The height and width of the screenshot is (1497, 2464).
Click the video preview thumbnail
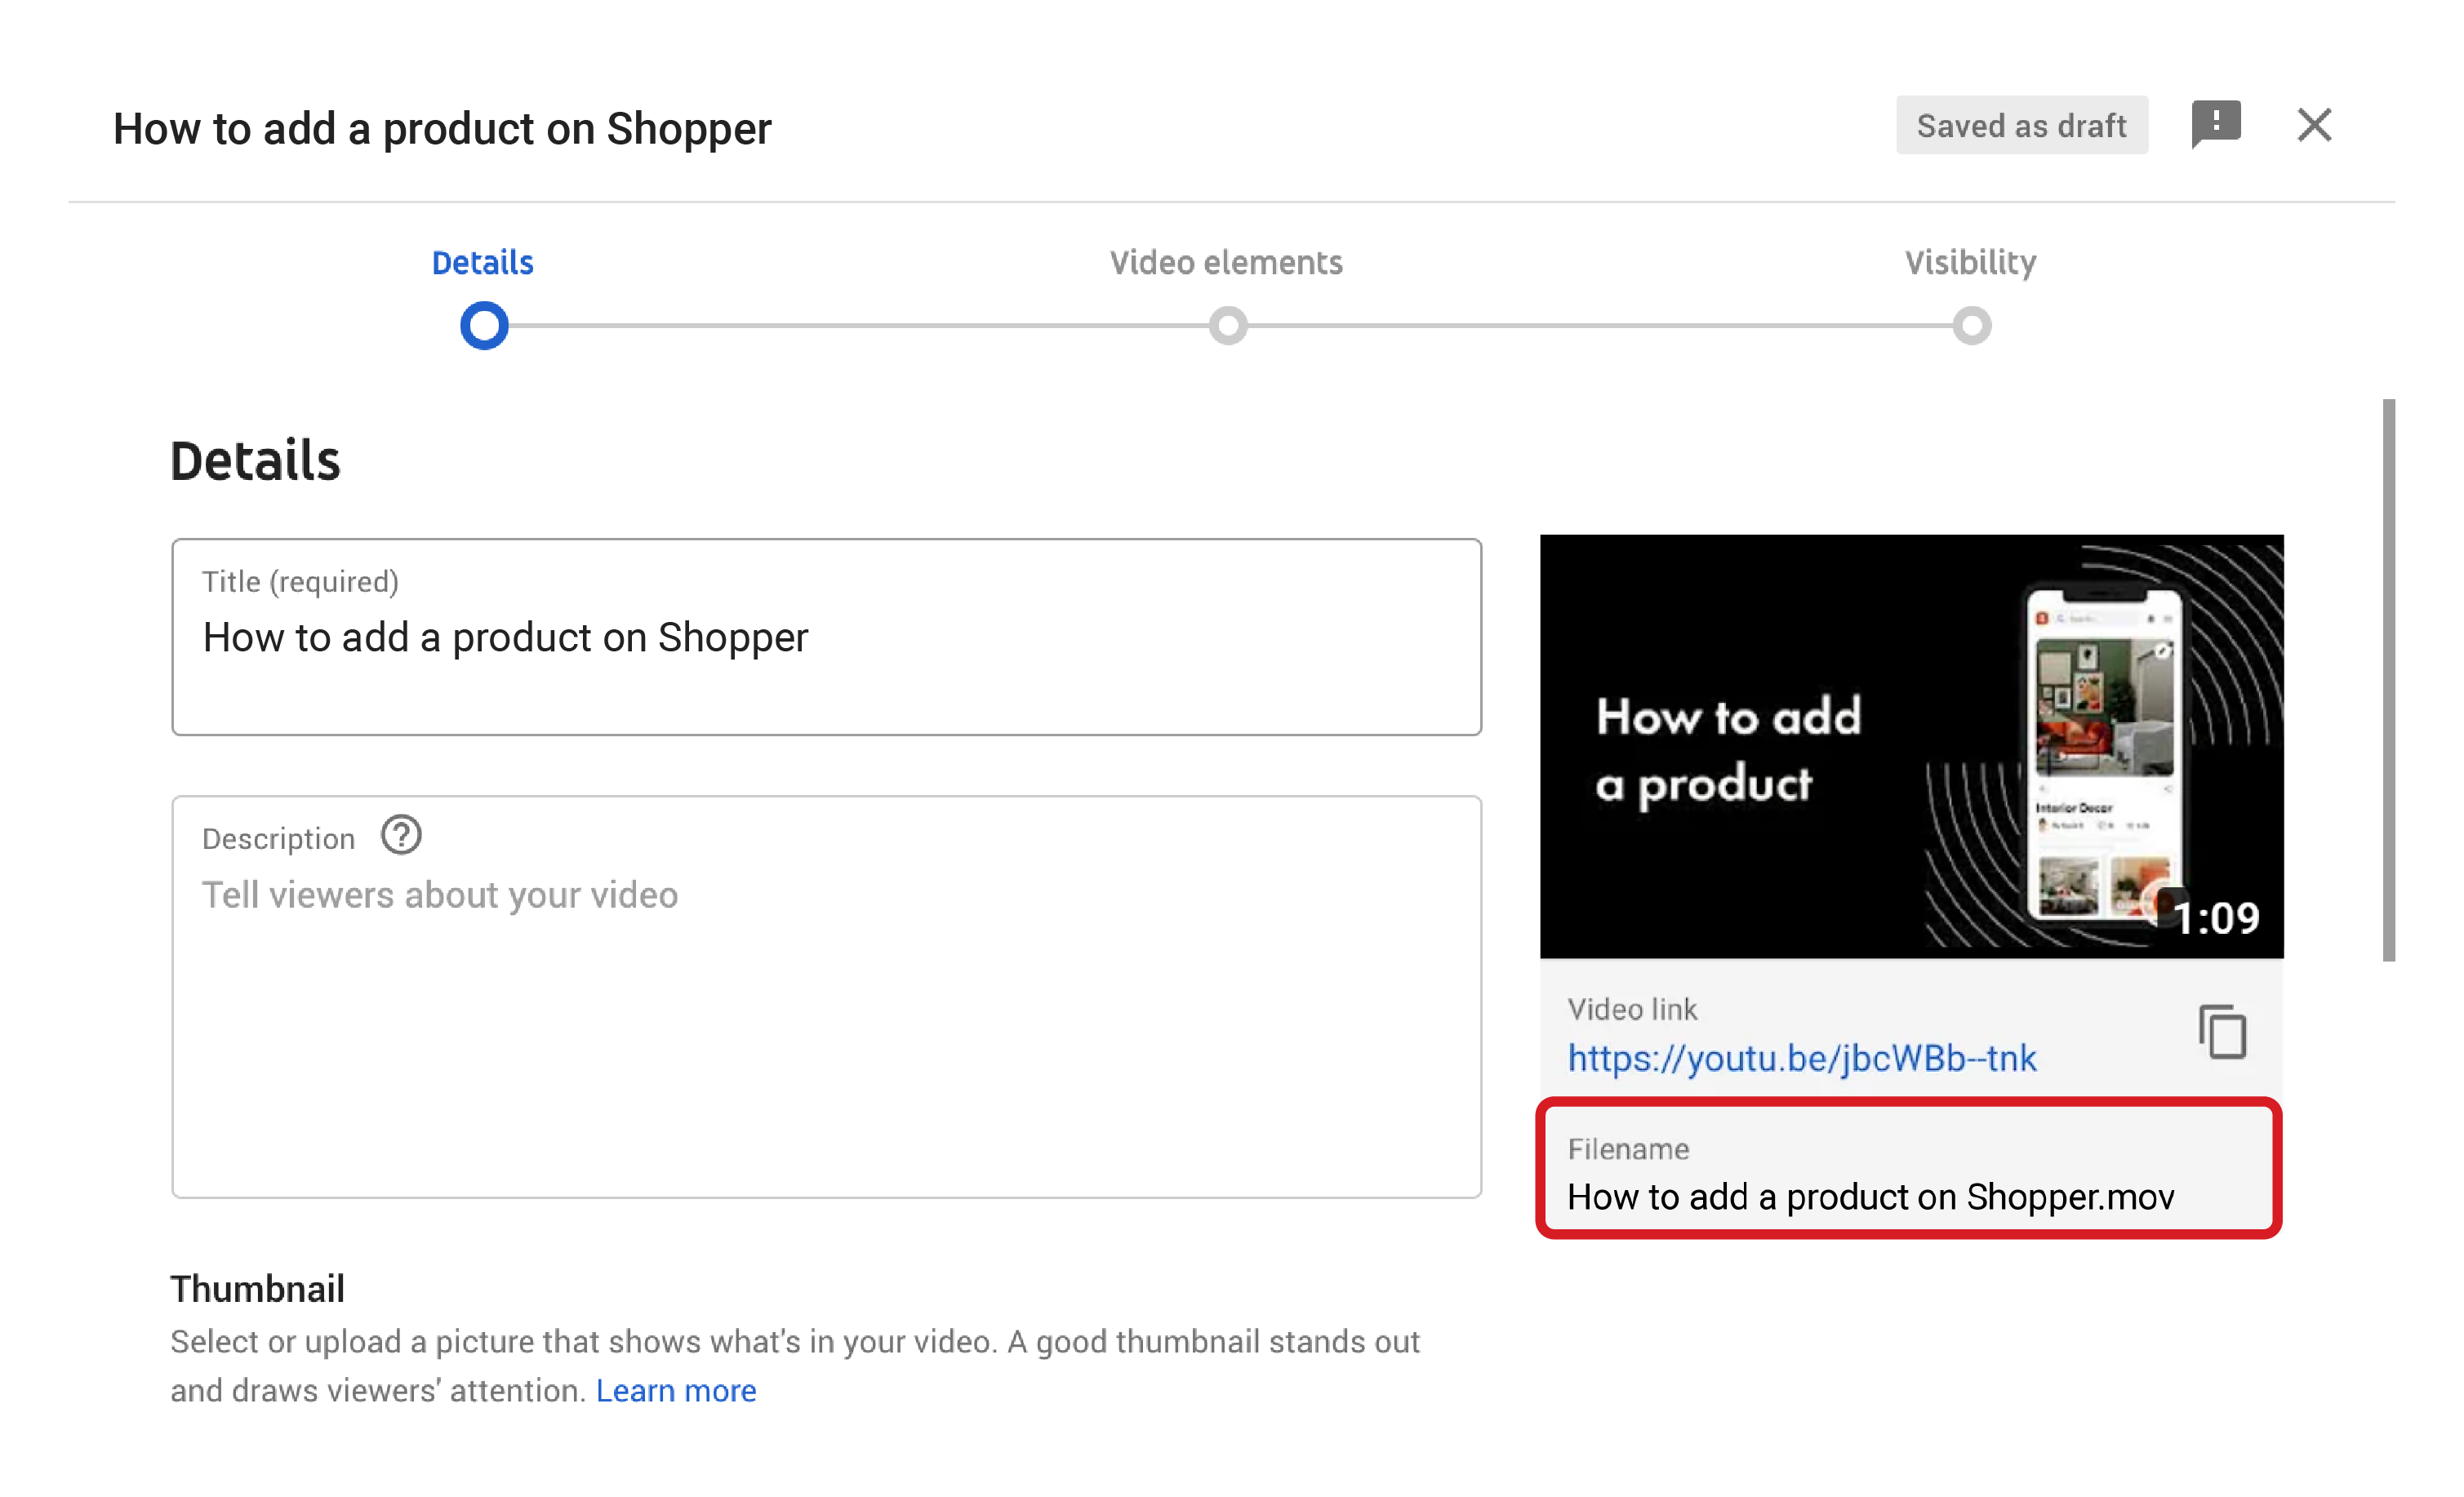click(x=1911, y=746)
